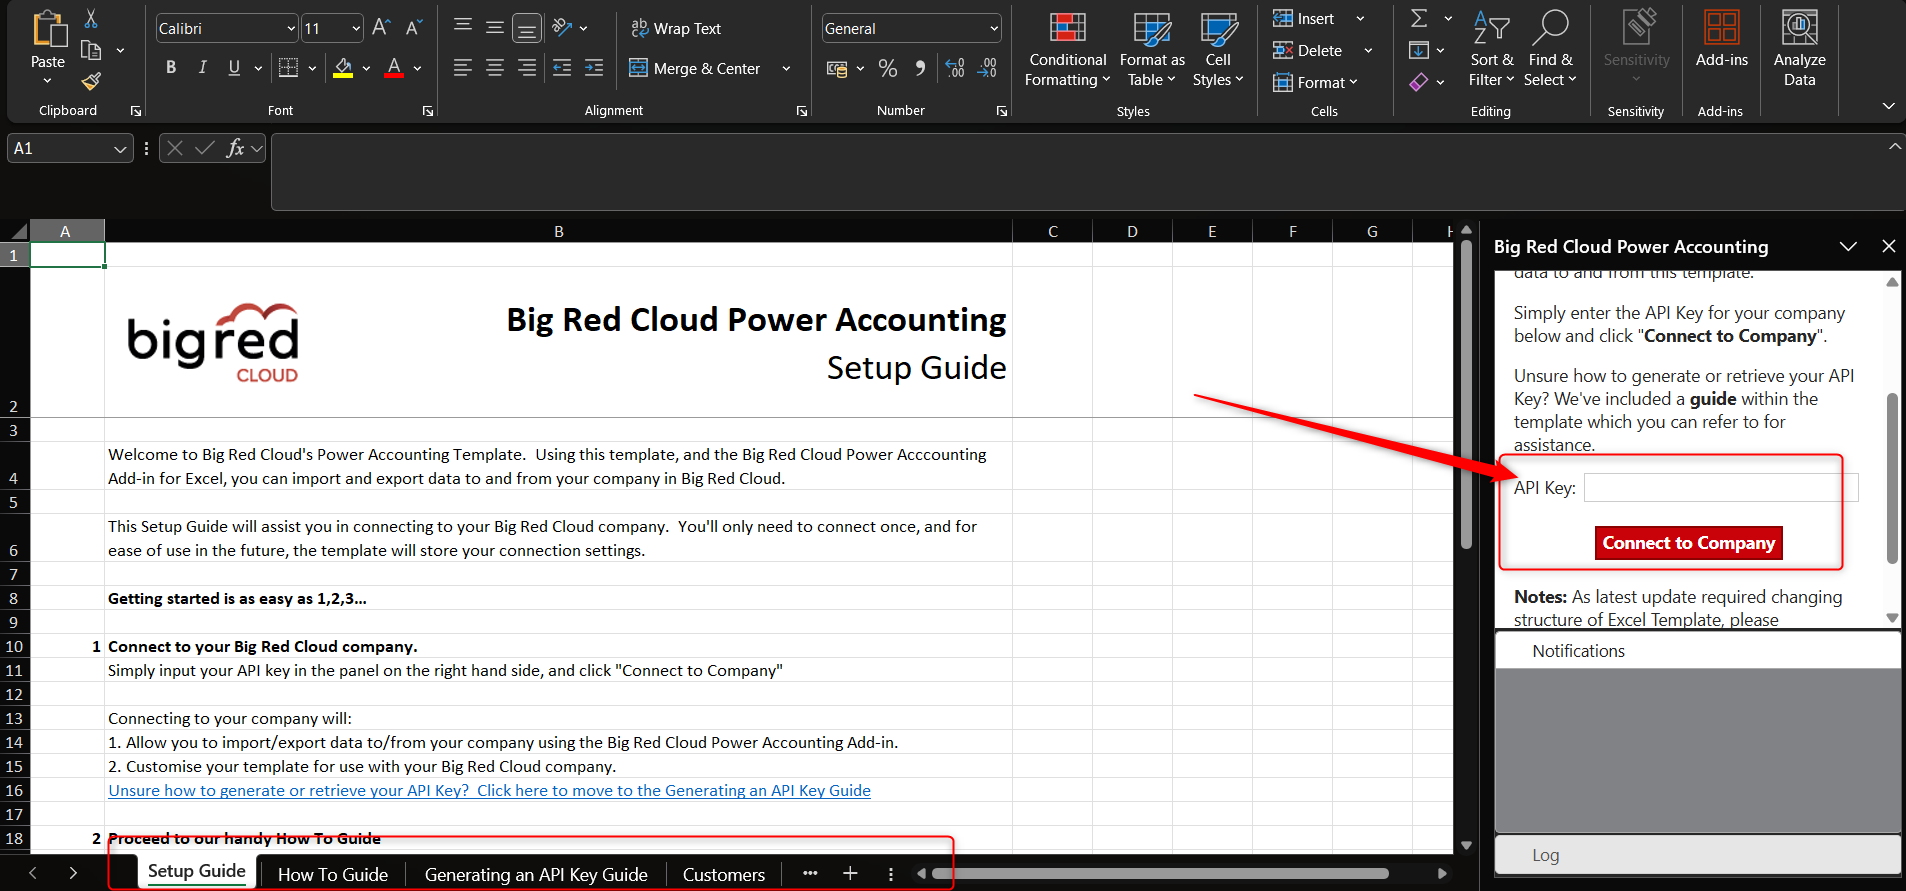Click the Increase Indent icon

594,68
